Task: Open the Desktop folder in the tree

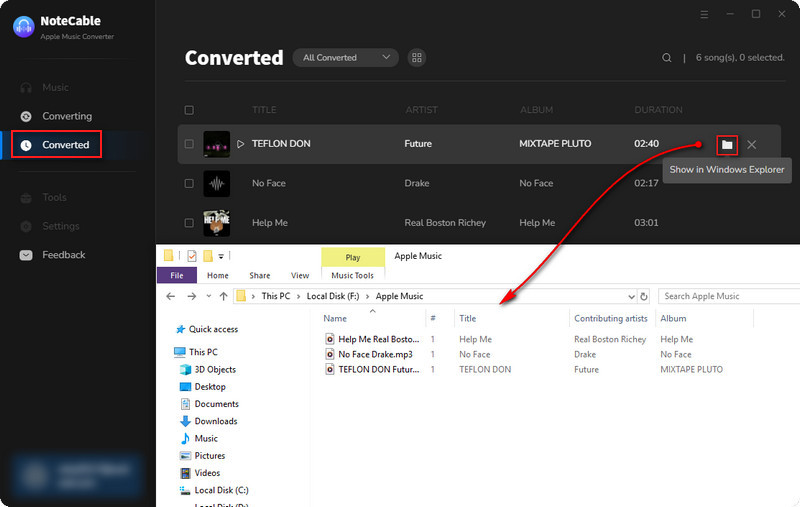Action: point(203,387)
